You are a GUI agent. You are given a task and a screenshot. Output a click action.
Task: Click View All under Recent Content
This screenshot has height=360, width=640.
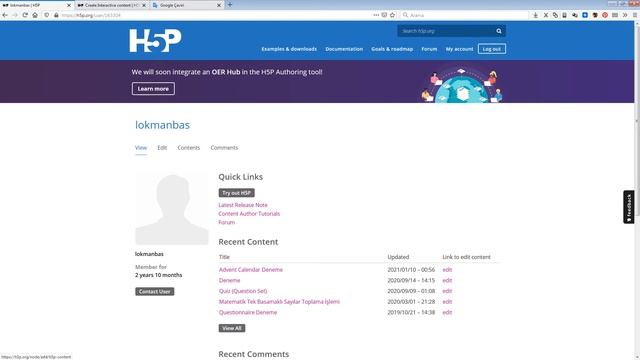click(232, 328)
